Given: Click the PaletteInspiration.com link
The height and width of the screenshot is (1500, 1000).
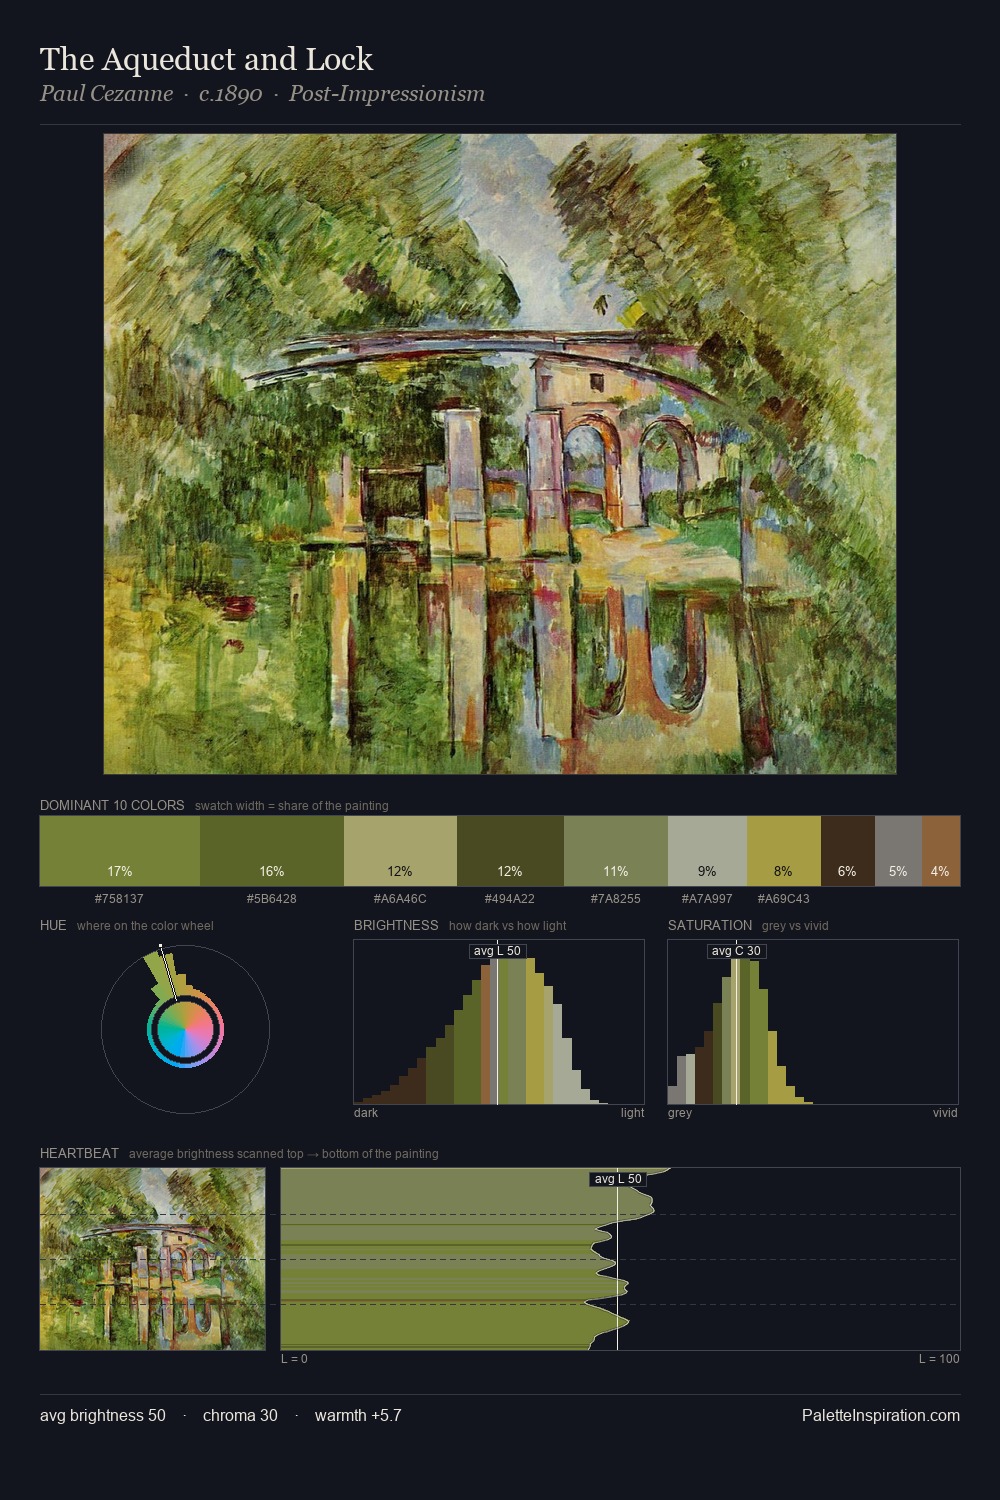Looking at the screenshot, I should click(x=881, y=1415).
